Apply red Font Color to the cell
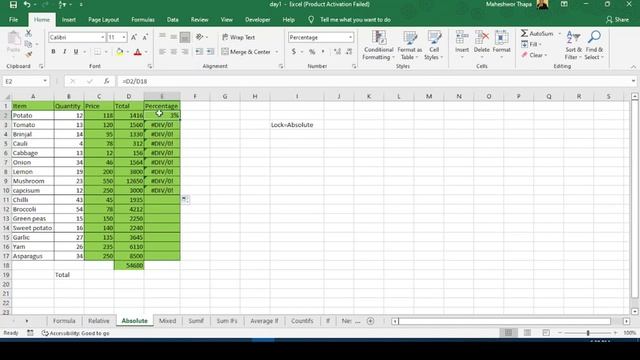640x360 pixels. 138,52
